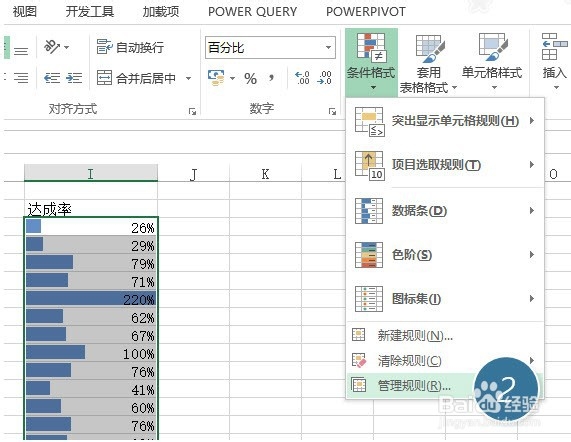This screenshot has height=442, width=571.
Task: Click the decrease decimal places icon
Action: tap(324, 78)
